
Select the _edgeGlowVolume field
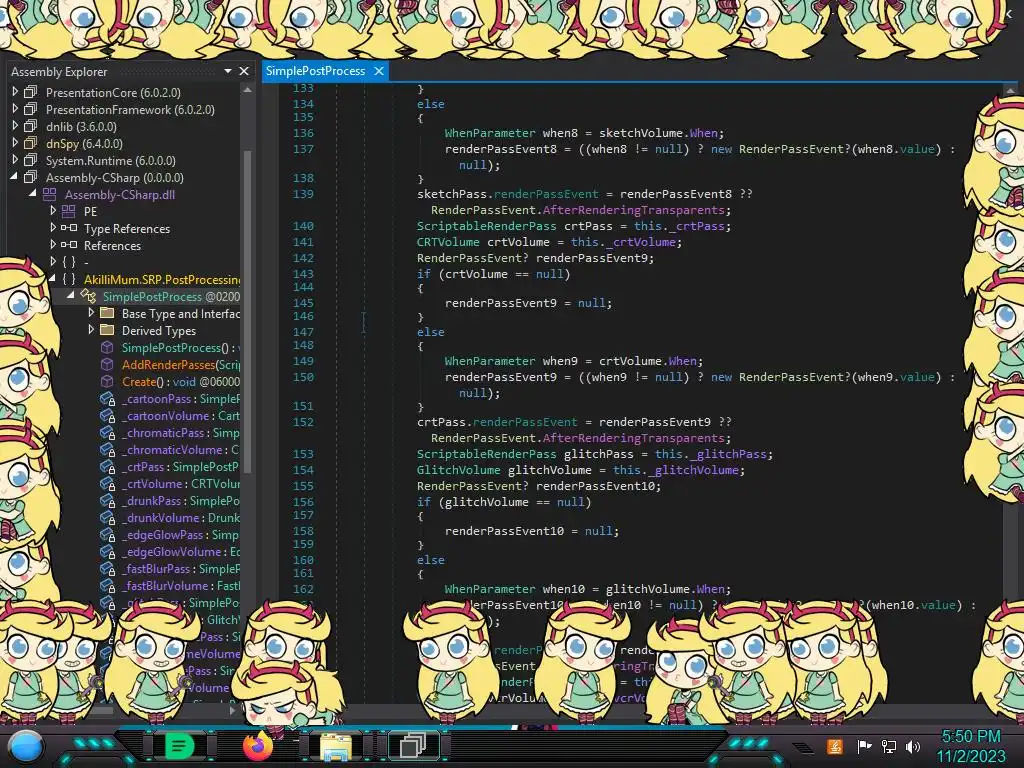(181, 552)
